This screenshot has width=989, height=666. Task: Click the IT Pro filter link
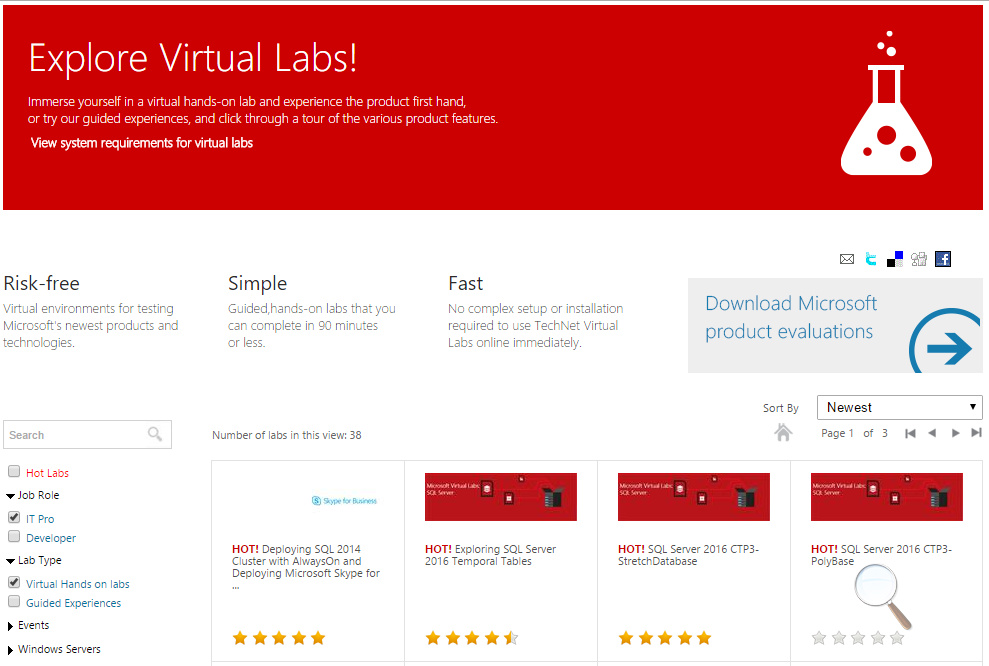point(40,519)
